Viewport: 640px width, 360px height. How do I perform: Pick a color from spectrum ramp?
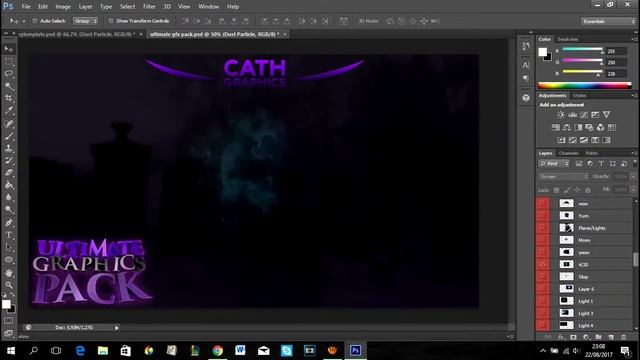(x=584, y=85)
